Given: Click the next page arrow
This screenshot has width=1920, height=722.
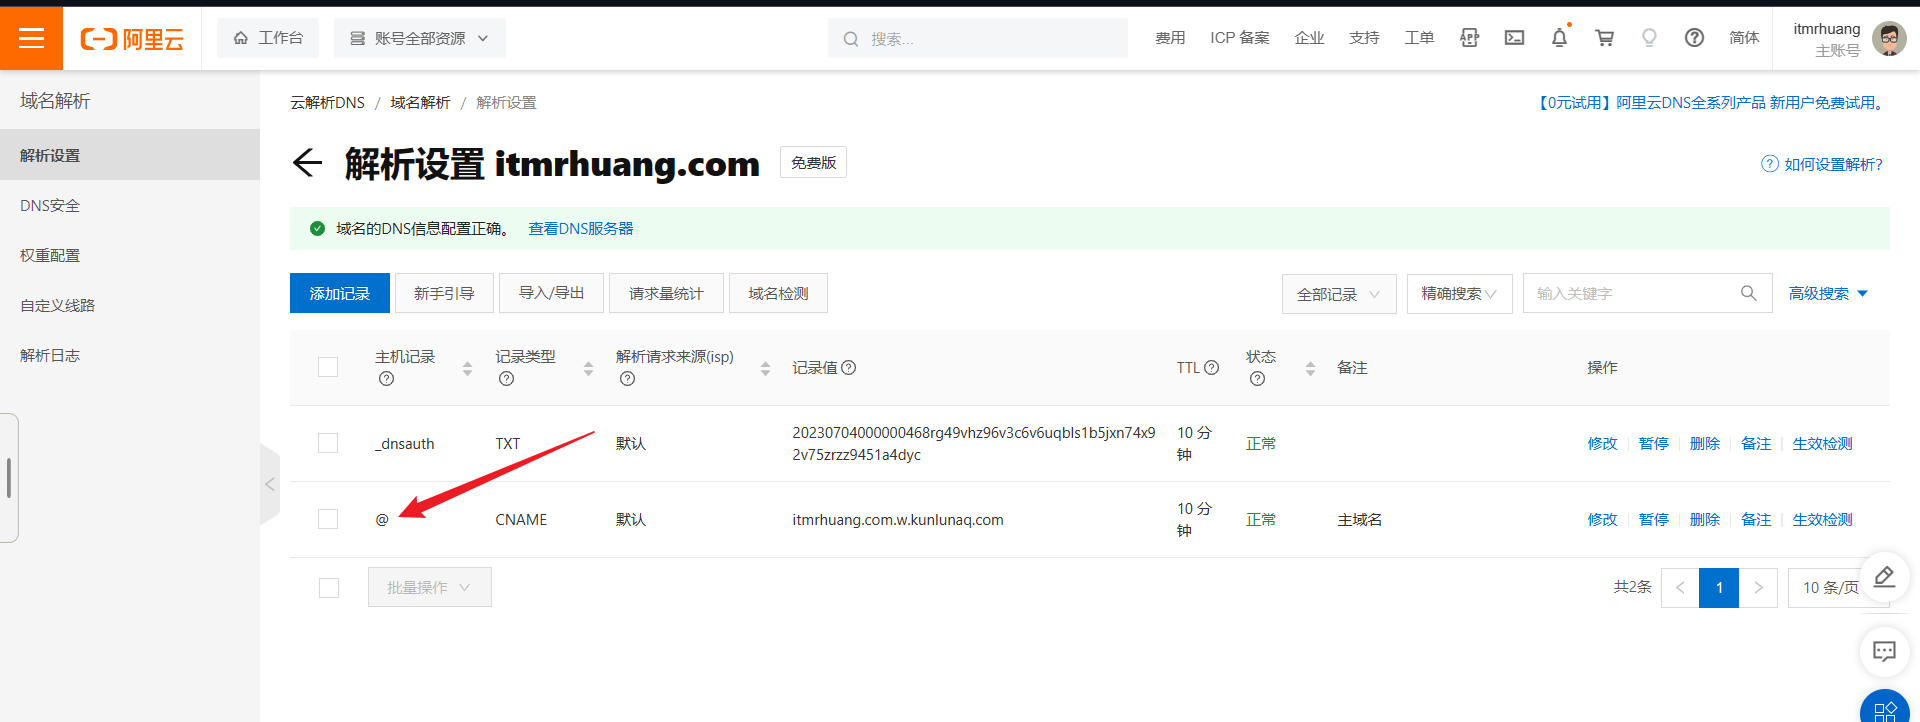Looking at the screenshot, I should pos(1758,588).
